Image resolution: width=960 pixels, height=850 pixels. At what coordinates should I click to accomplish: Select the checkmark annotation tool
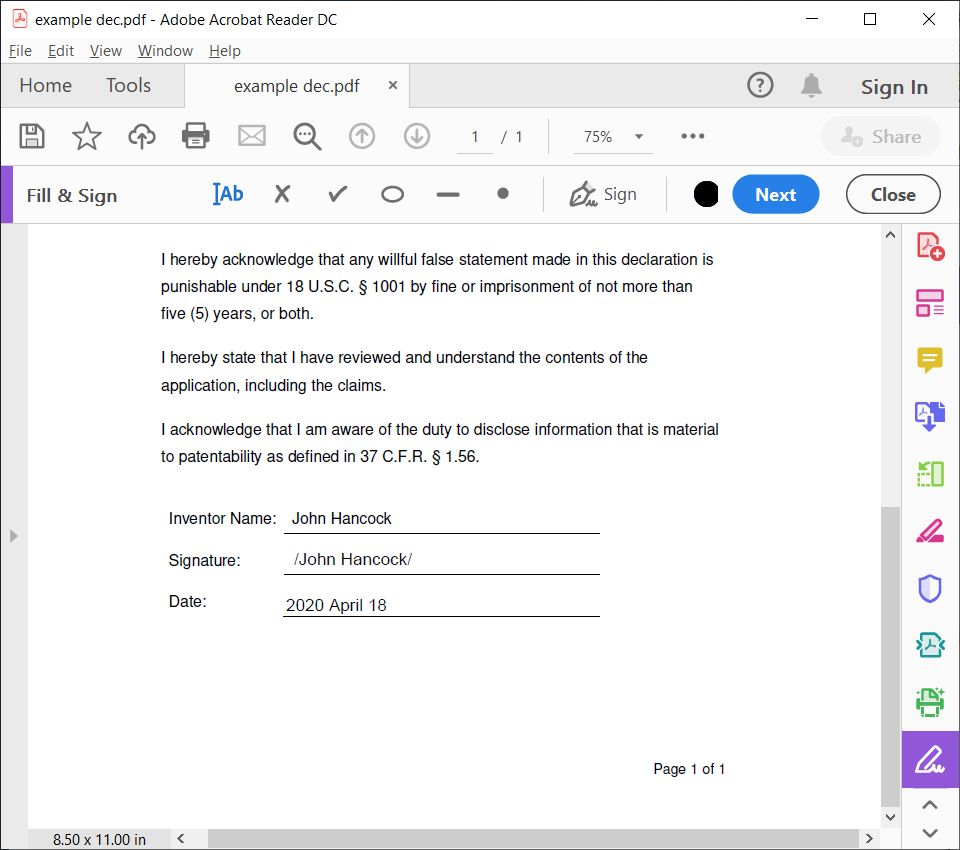(337, 195)
